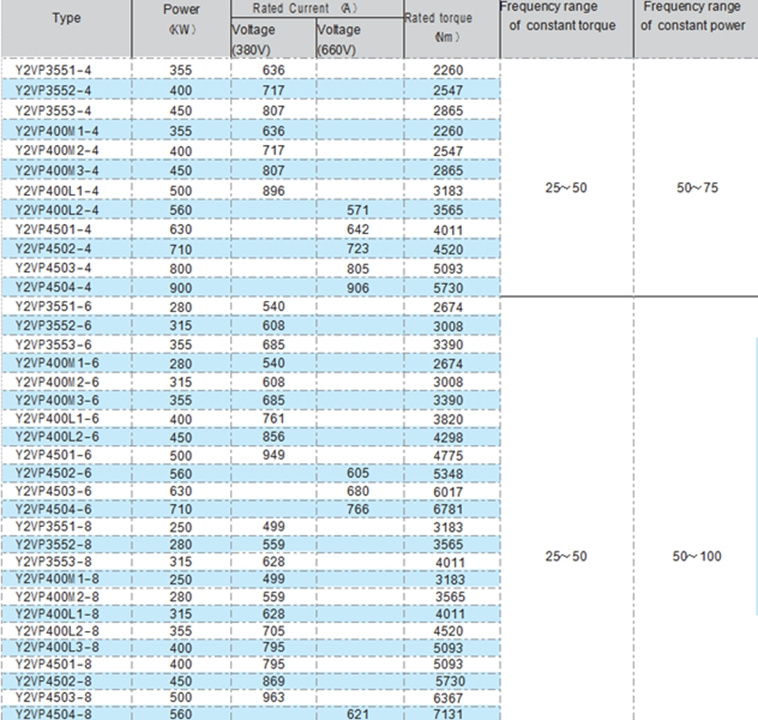Click the 963 current value for Y2VP4503-8
The image size is (758, 720).
[274, 698]
